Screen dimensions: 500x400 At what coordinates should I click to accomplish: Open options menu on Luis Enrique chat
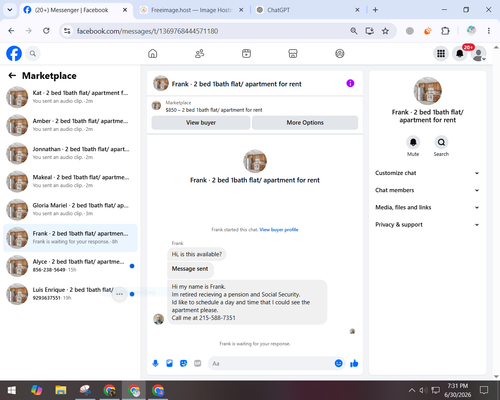119,294
